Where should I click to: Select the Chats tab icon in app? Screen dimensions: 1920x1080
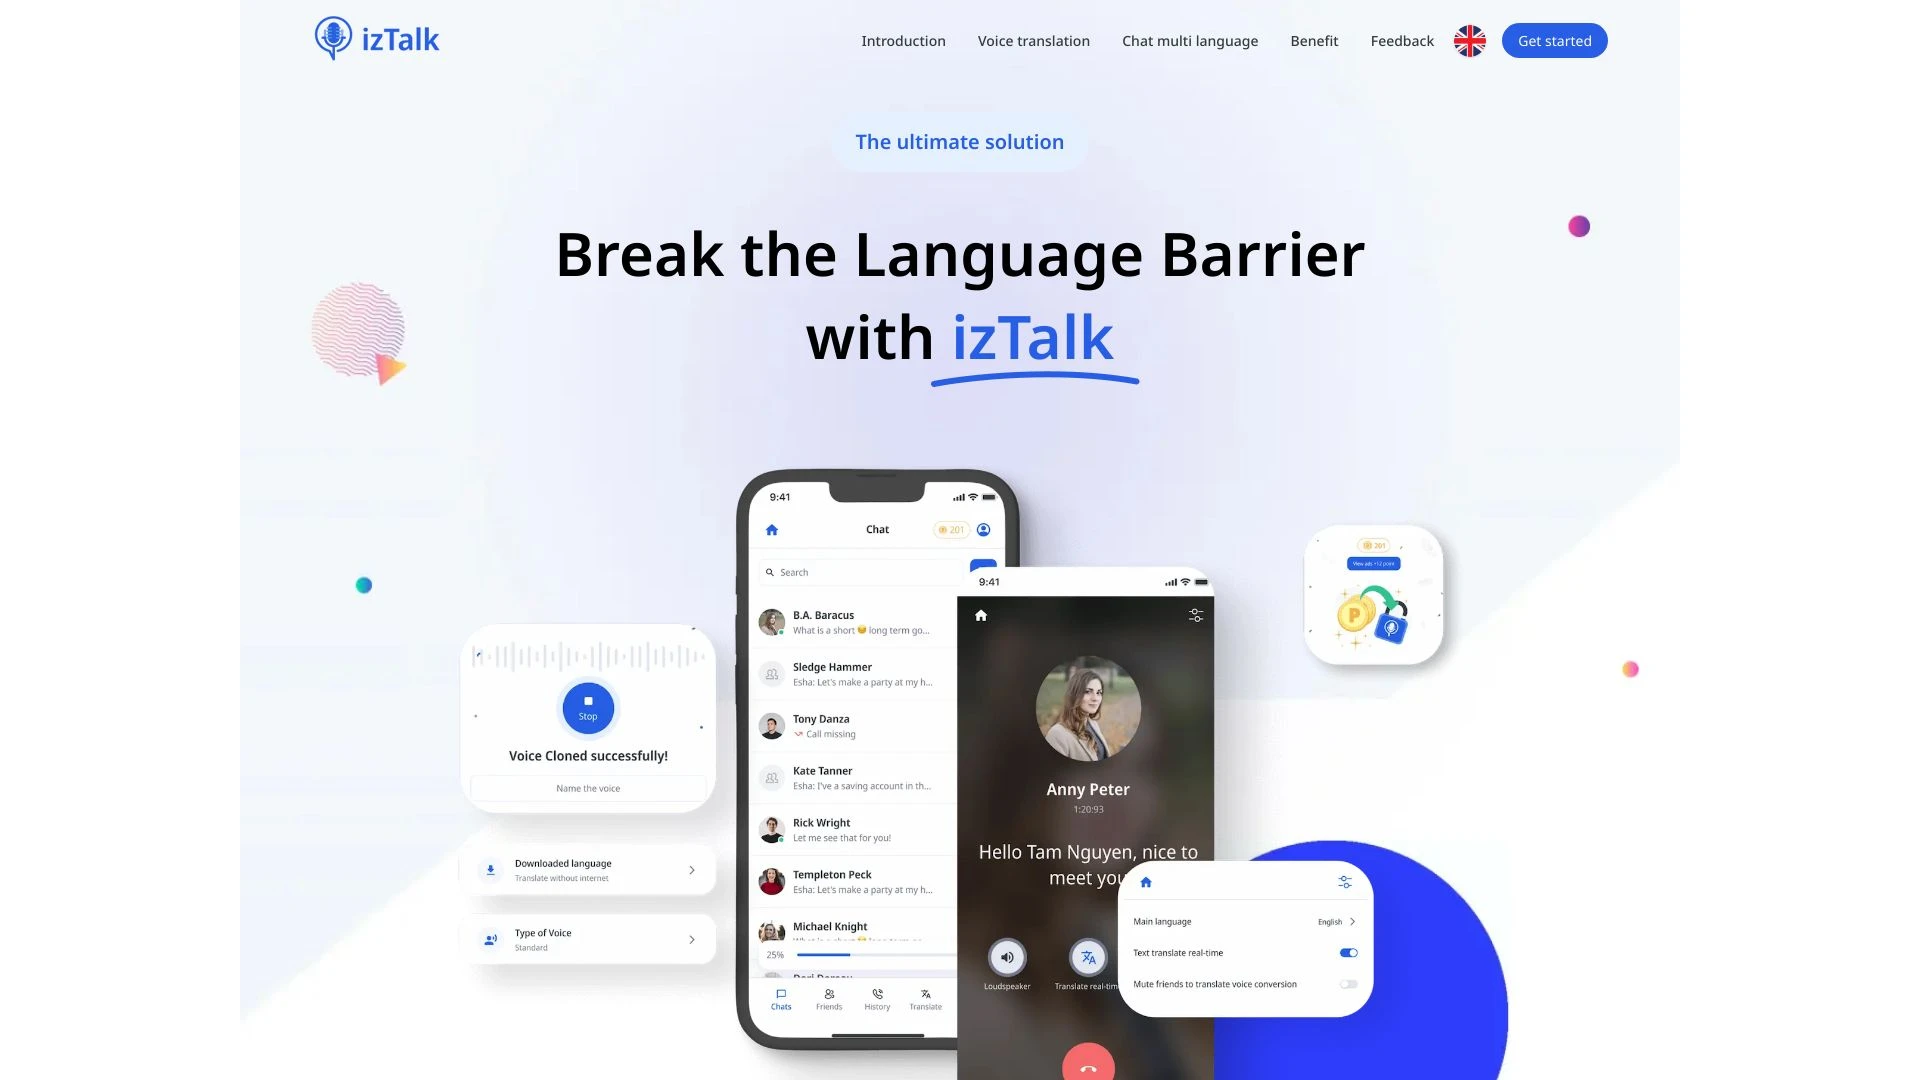tap(781, 993)
